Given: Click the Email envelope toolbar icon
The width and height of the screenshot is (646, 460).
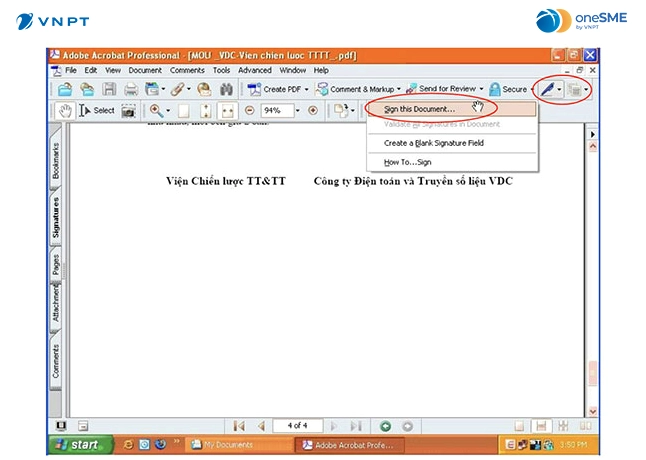Looking at the screenshot, I should click(204, 89).
